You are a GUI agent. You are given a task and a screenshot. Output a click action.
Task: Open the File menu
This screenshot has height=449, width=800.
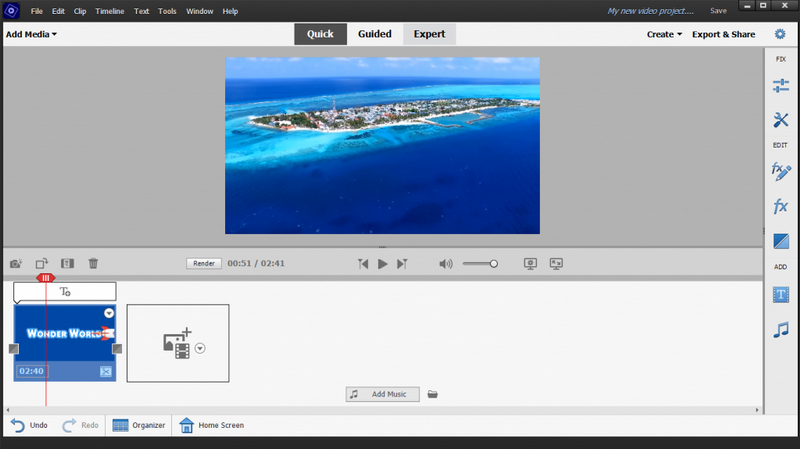tap(37, 11)
